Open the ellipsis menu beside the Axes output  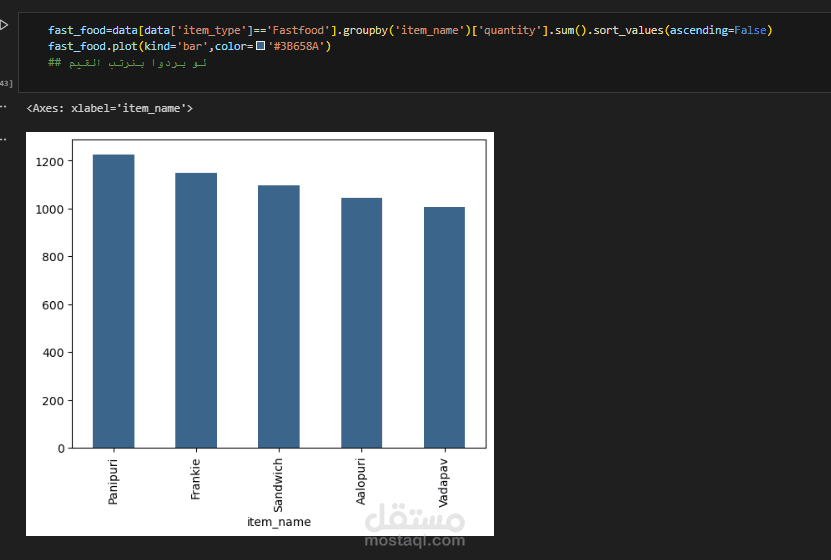[x=3, y=107]
